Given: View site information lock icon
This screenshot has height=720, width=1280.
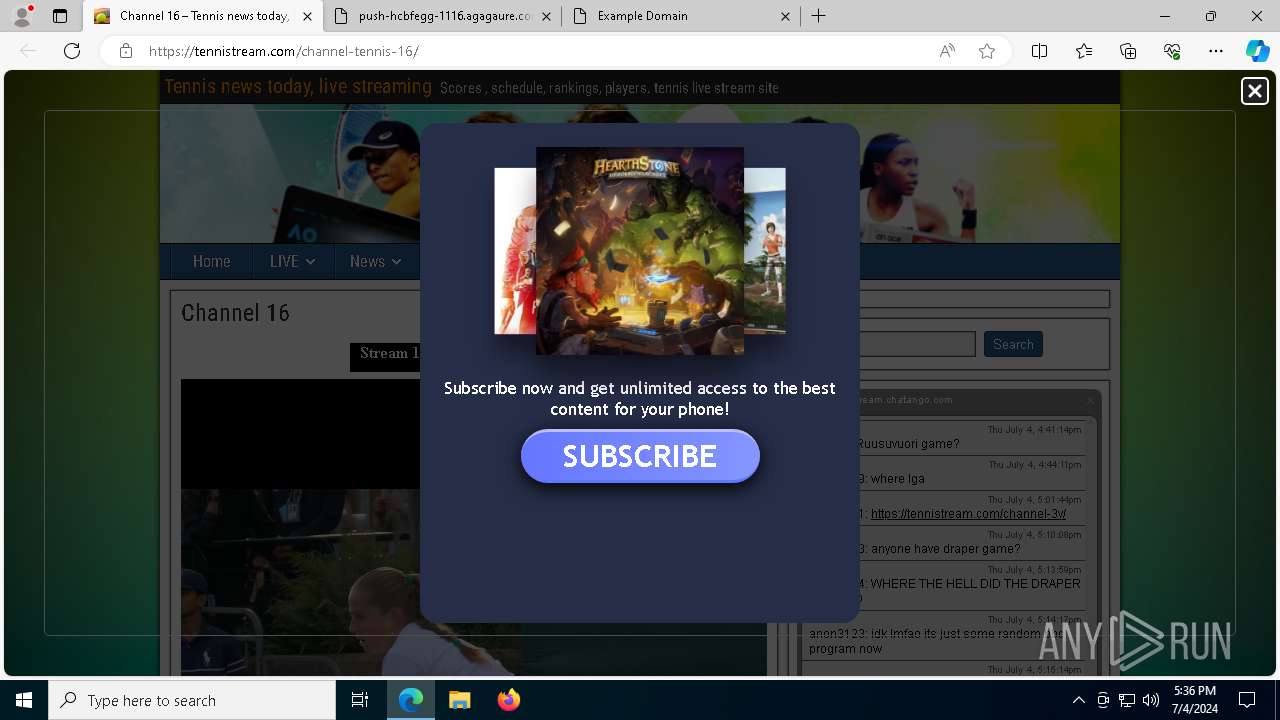Looking at the screenshot, I should (x=126, y=51).
